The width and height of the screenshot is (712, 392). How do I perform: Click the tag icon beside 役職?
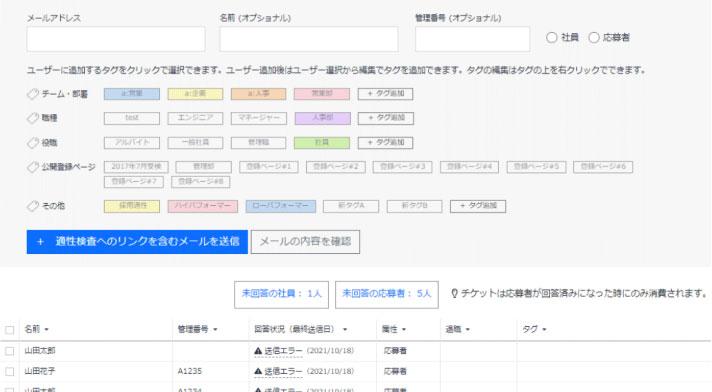[x=33, y=143]
